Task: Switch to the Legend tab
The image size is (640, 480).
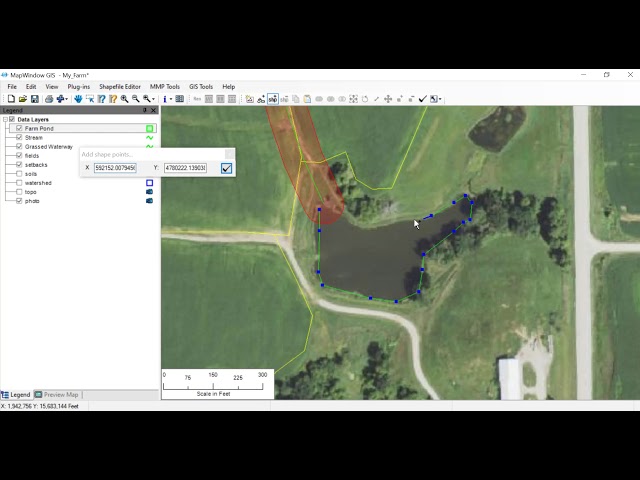Action: pyautogui.click(x=16, y=395)
